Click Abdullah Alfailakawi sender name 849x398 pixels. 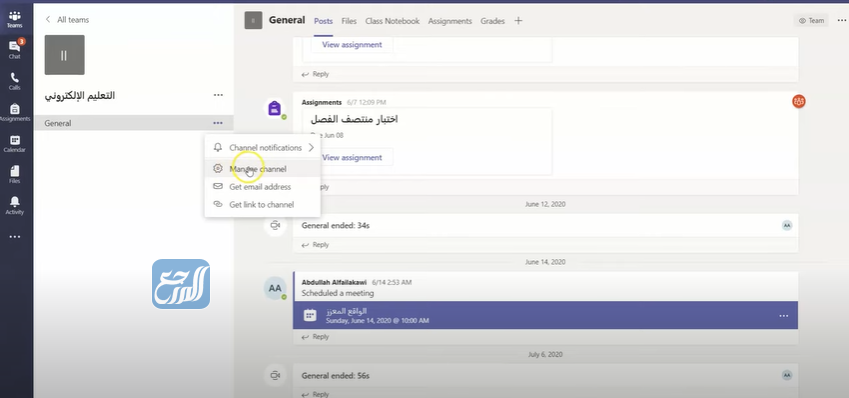334,282
